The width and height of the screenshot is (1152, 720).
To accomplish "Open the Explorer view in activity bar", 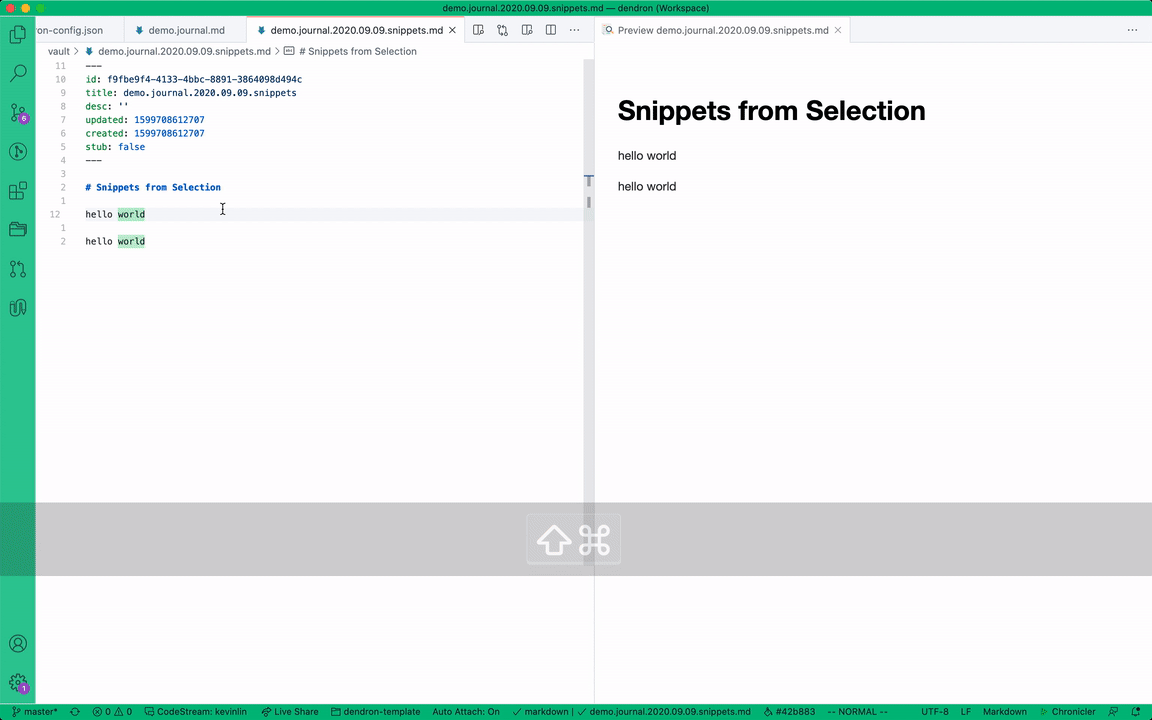I will point(17,35).
